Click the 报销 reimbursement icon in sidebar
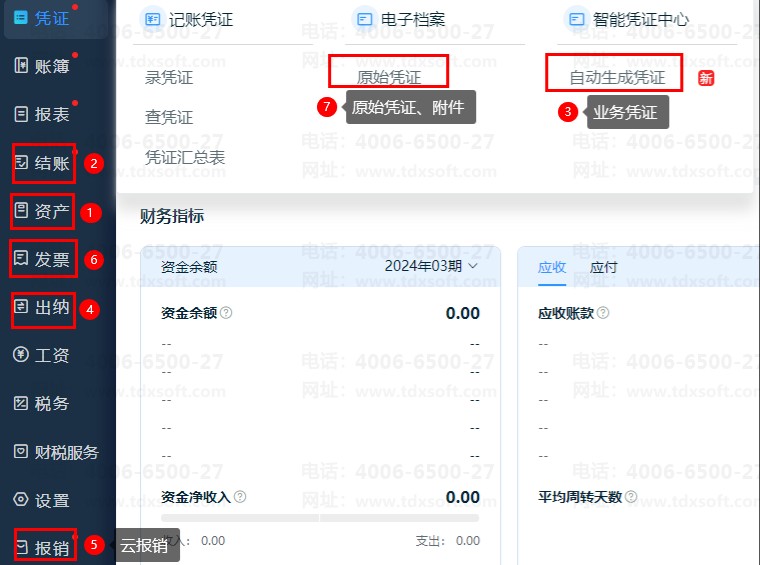This screenshot has height=565, width=760. click(21, 547)
